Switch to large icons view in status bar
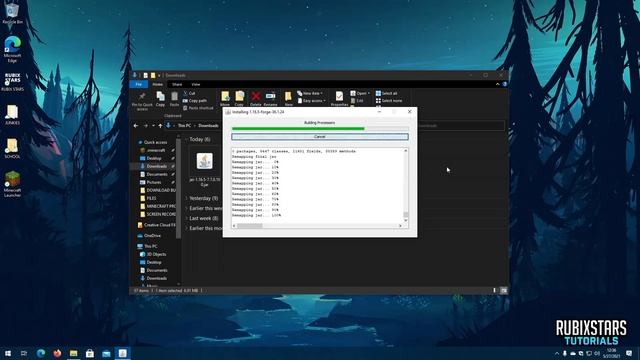This screenshot has width=640, height=360. coord(504,291)
